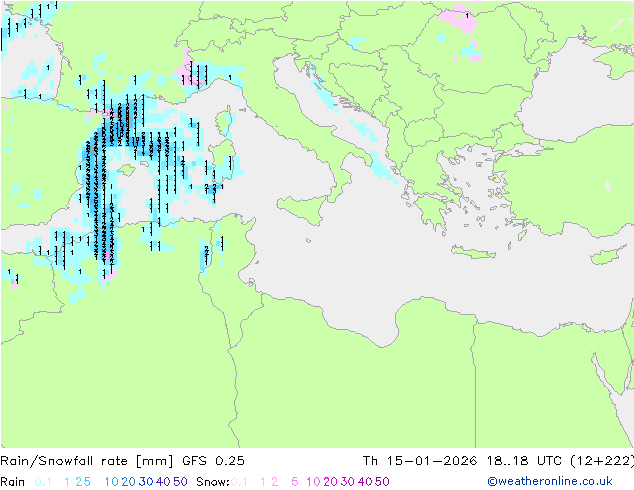Select the rain legend value 0.1

43,482
